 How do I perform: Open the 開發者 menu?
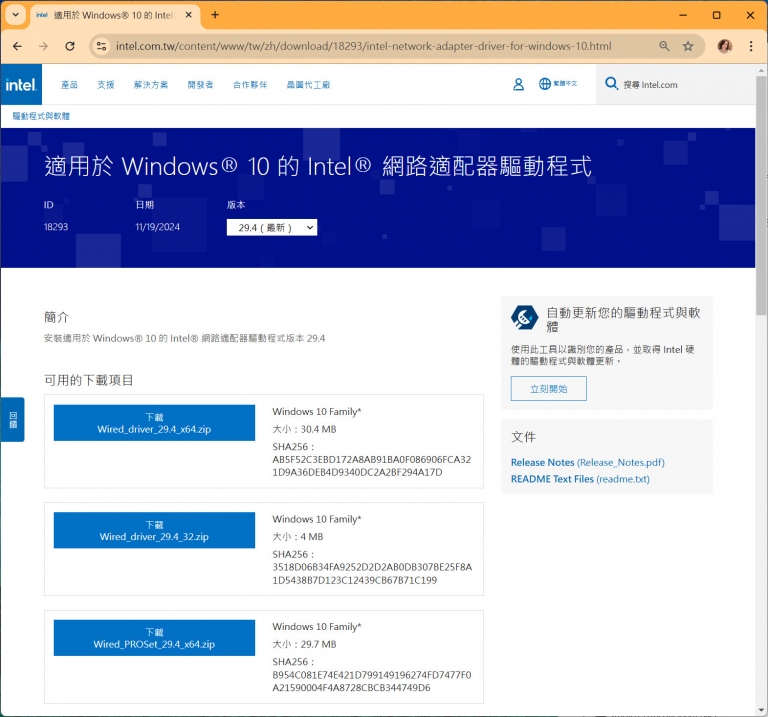[200, 85]
